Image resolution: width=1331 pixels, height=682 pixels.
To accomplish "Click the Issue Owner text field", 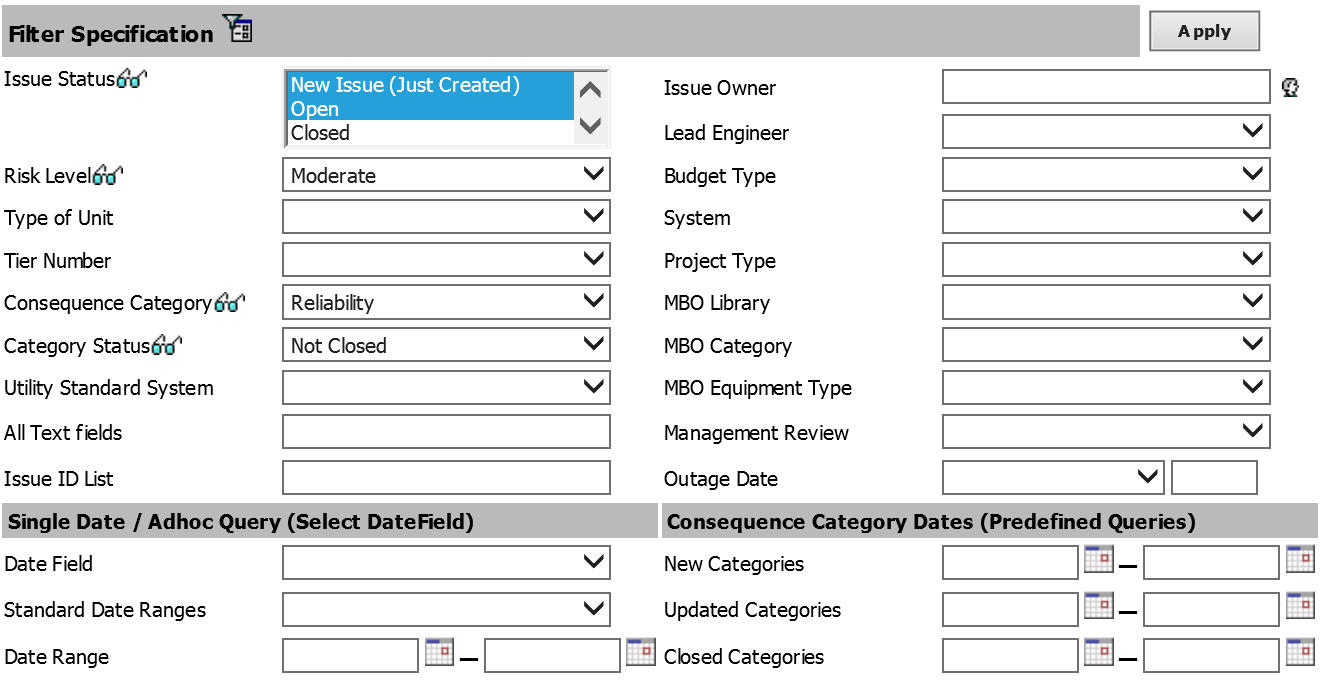I will [1106, 87].
